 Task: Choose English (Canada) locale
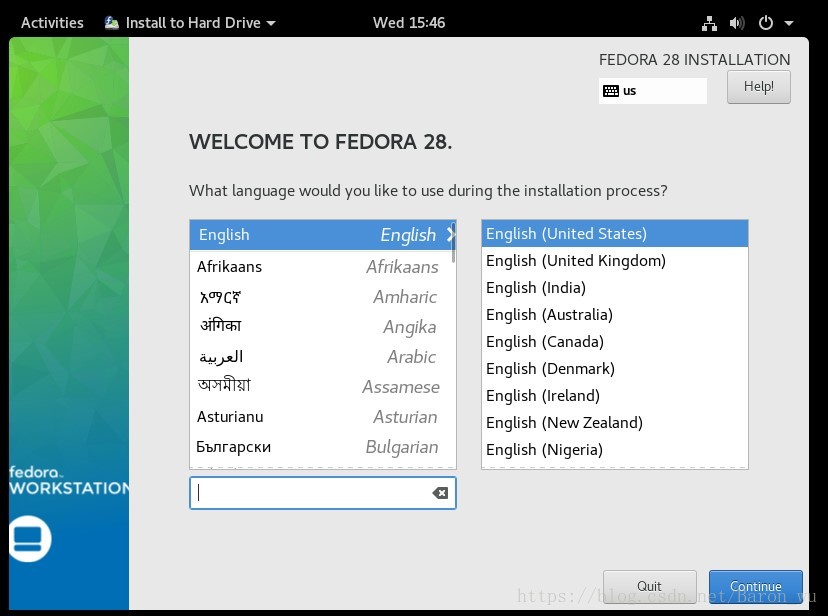coord(615,342)
